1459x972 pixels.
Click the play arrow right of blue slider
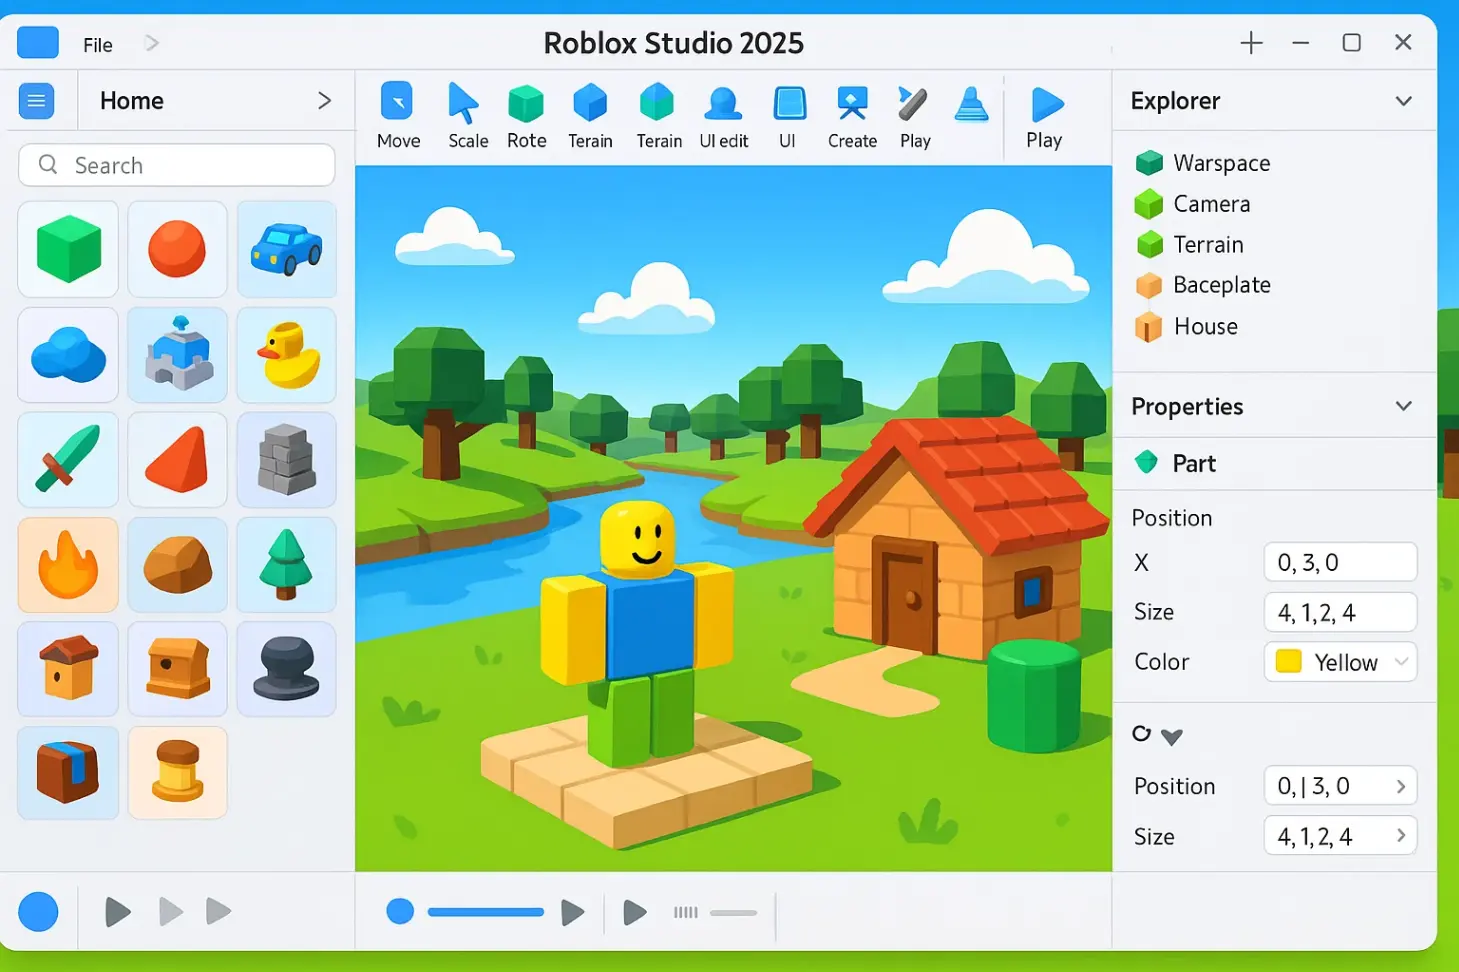pos(572,912)
